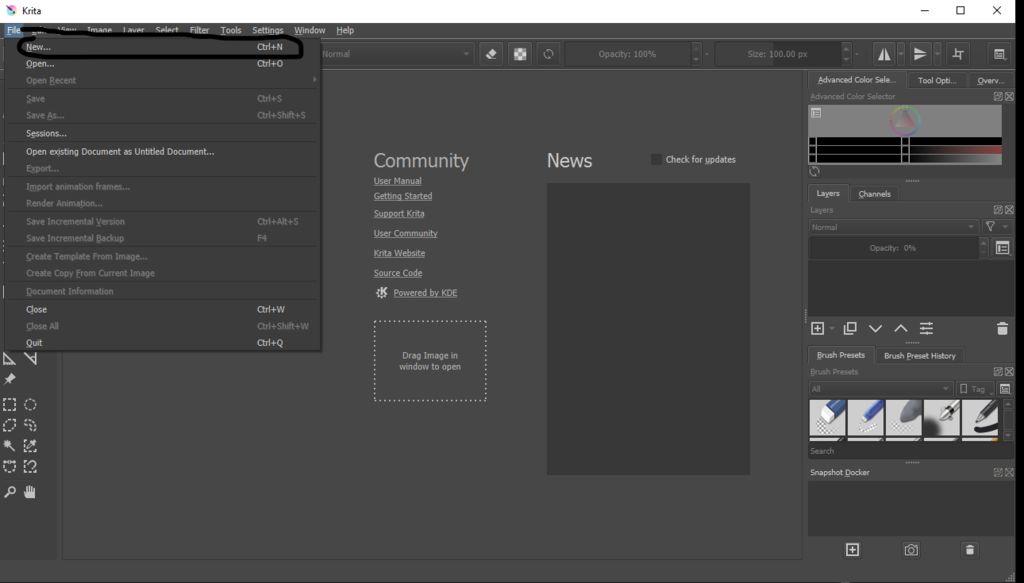The width and height of the screenshot is (1024, 583).
Task: Select Sessions... menu entry
Action: 161,133
